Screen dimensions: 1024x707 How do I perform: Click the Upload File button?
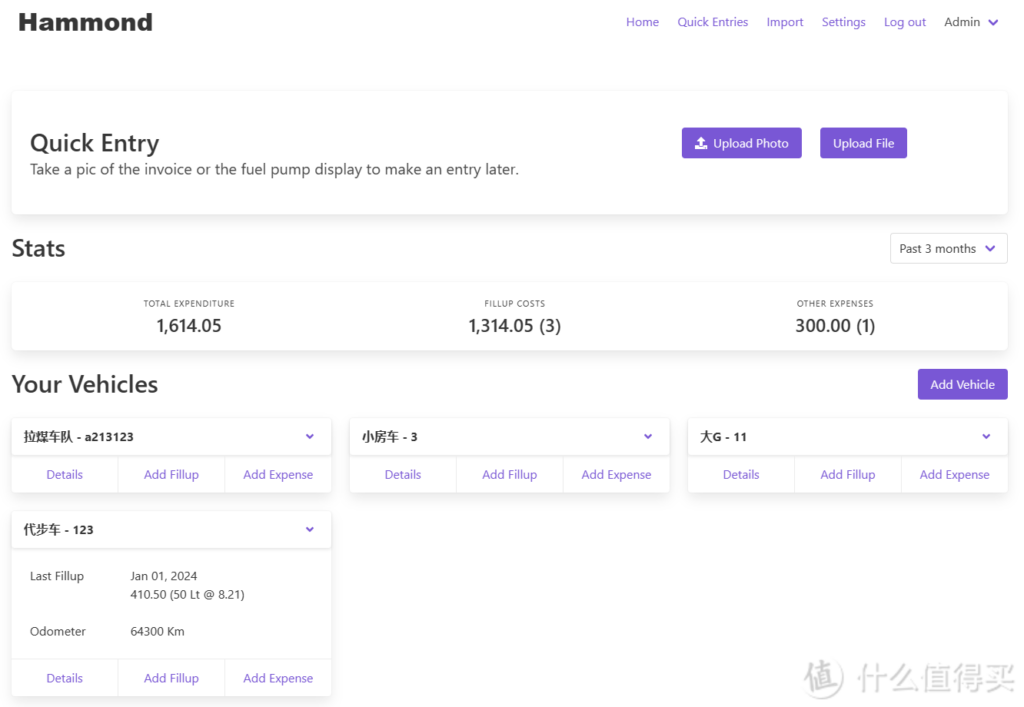pos(863,143)
